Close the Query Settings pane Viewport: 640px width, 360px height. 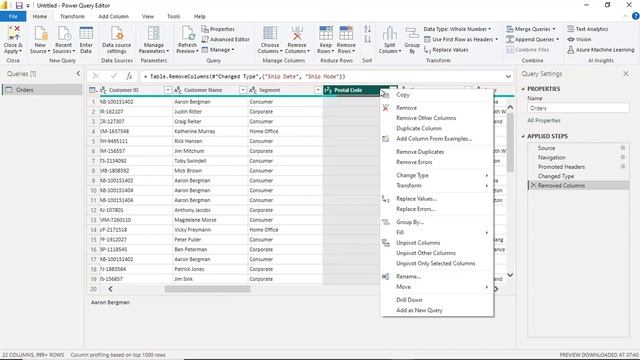coord(626,74)
